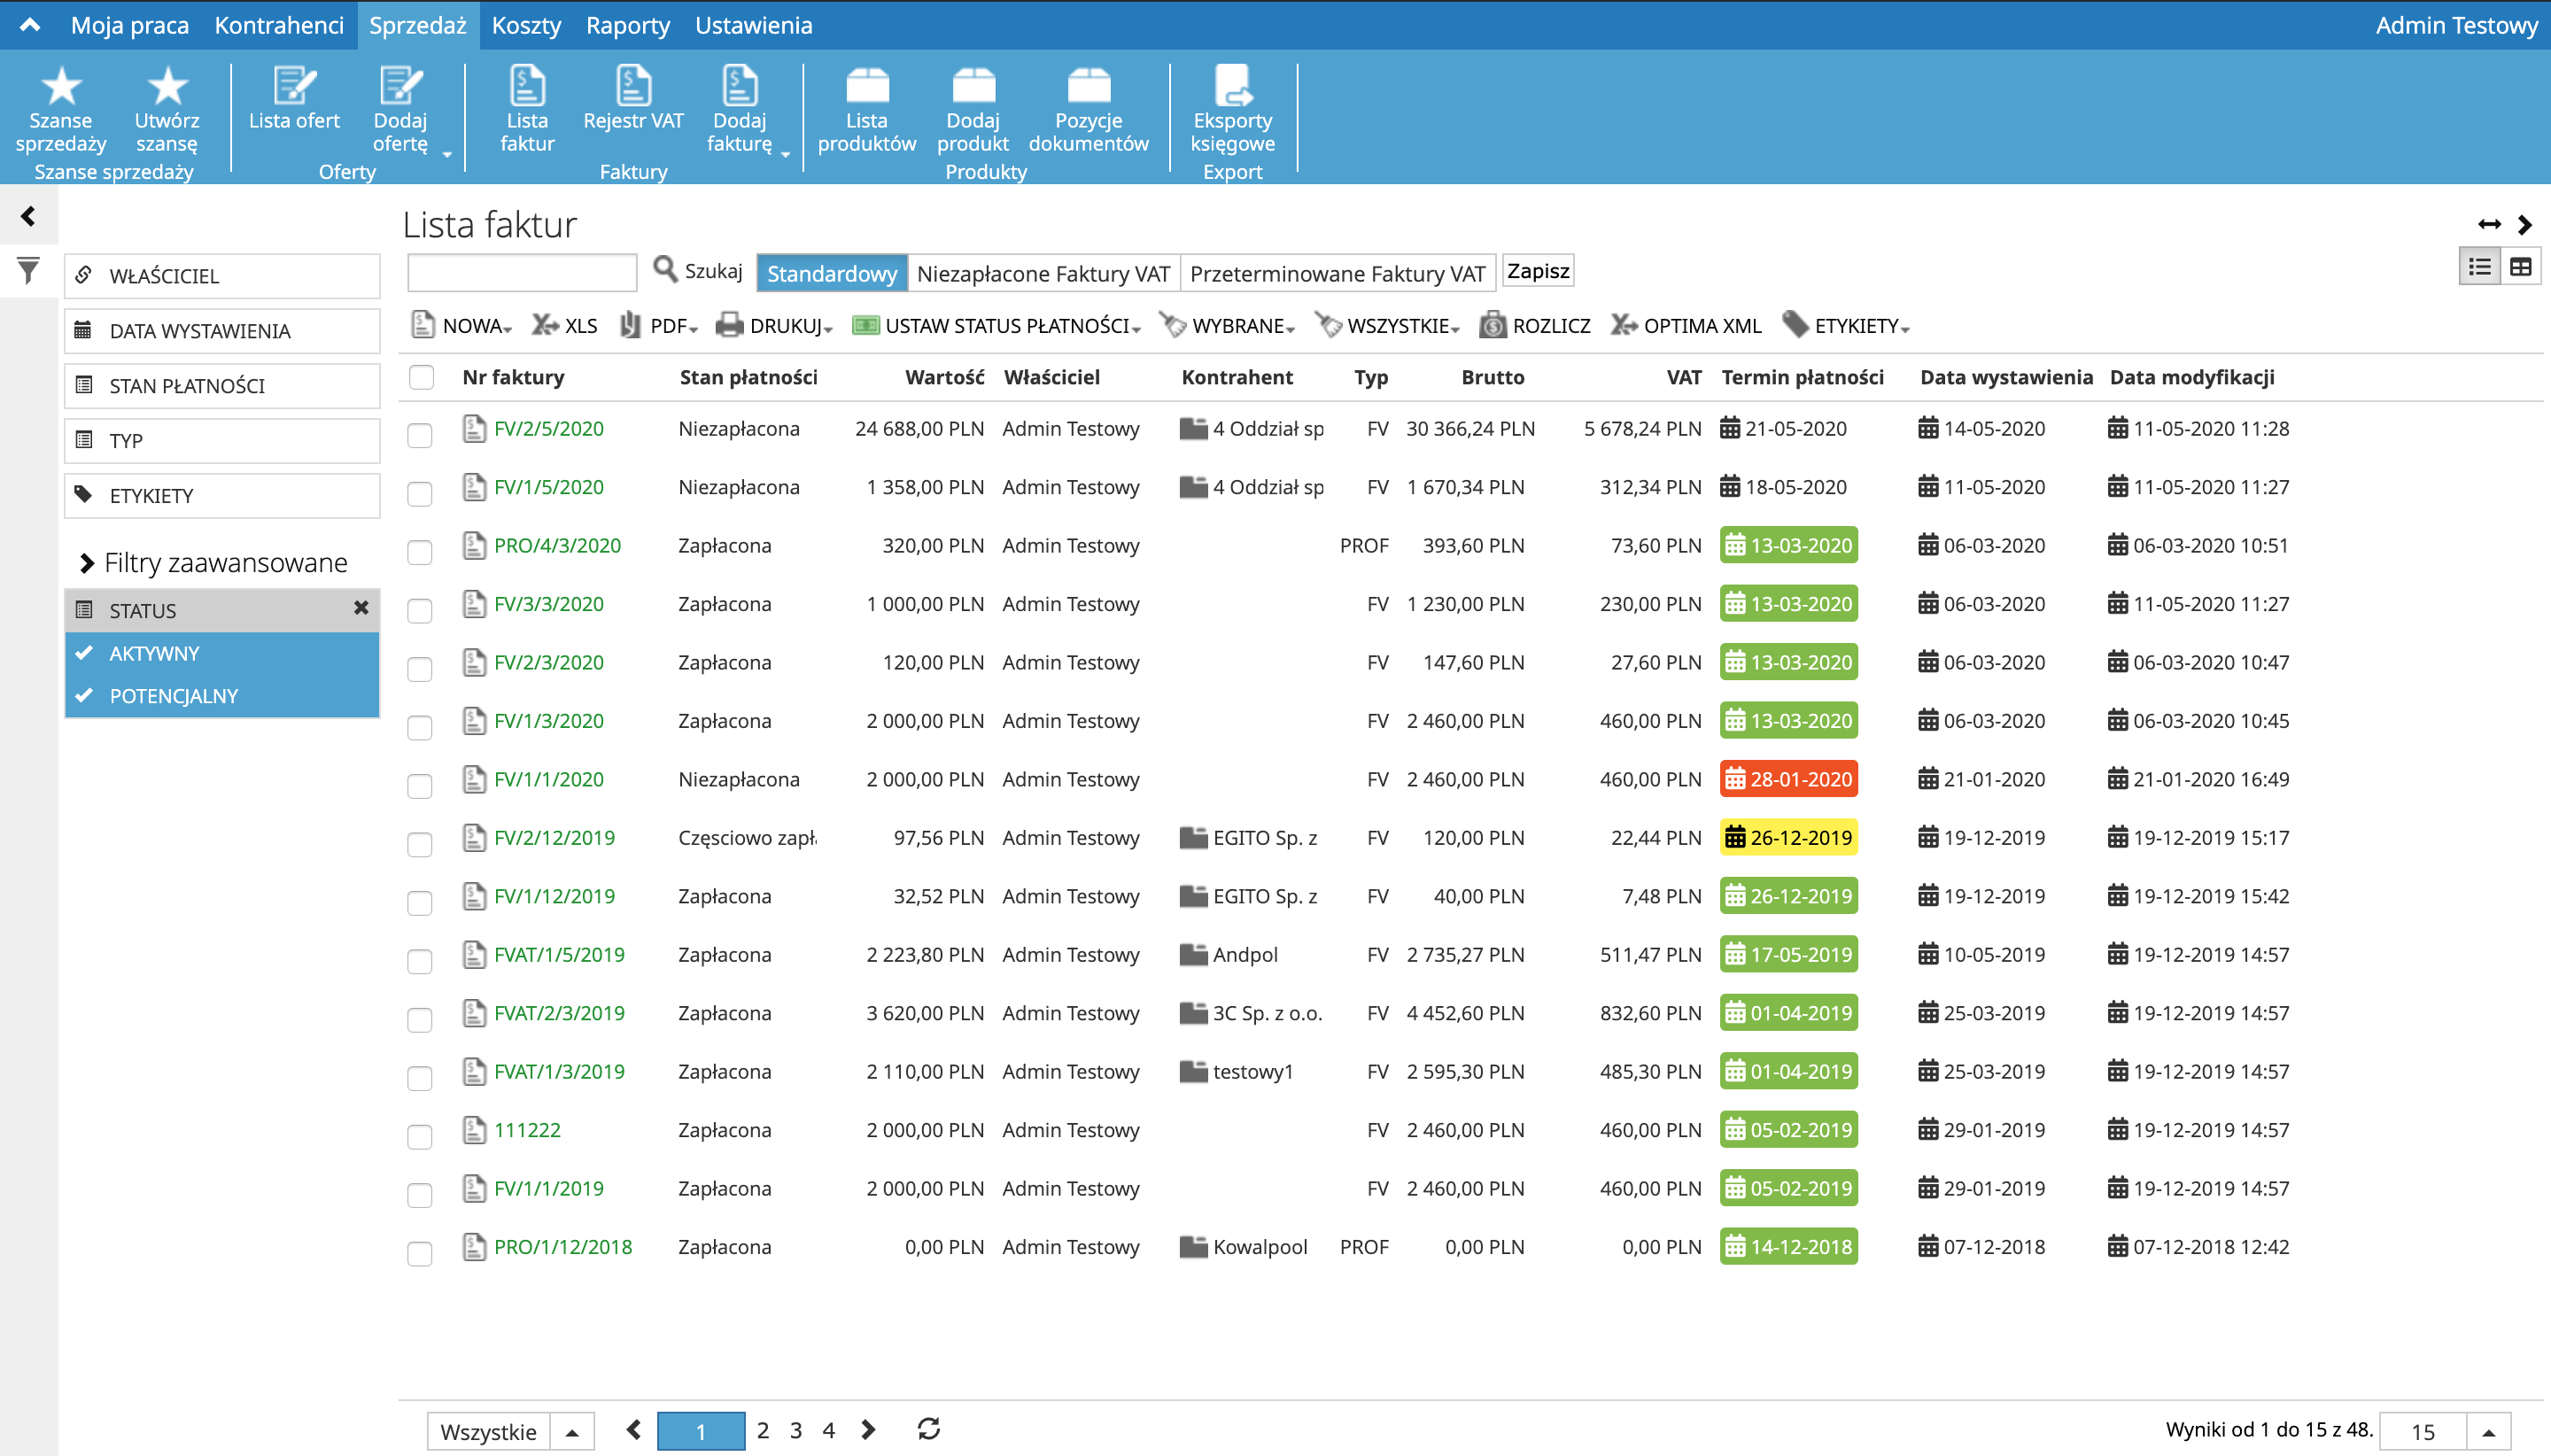Select checkbox for FV/2/12/2019 row
The height and width of the screenshot is (1456, 2551).
point(420,844)
